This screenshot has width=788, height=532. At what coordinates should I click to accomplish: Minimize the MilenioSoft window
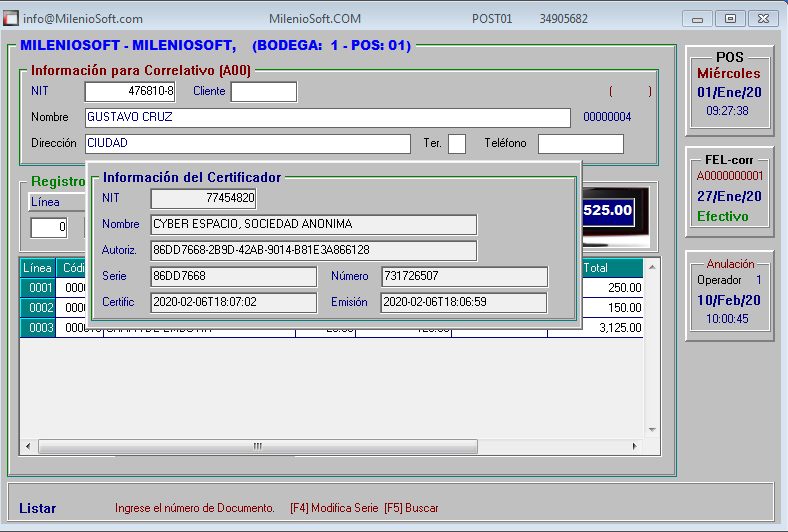(697, 19)
